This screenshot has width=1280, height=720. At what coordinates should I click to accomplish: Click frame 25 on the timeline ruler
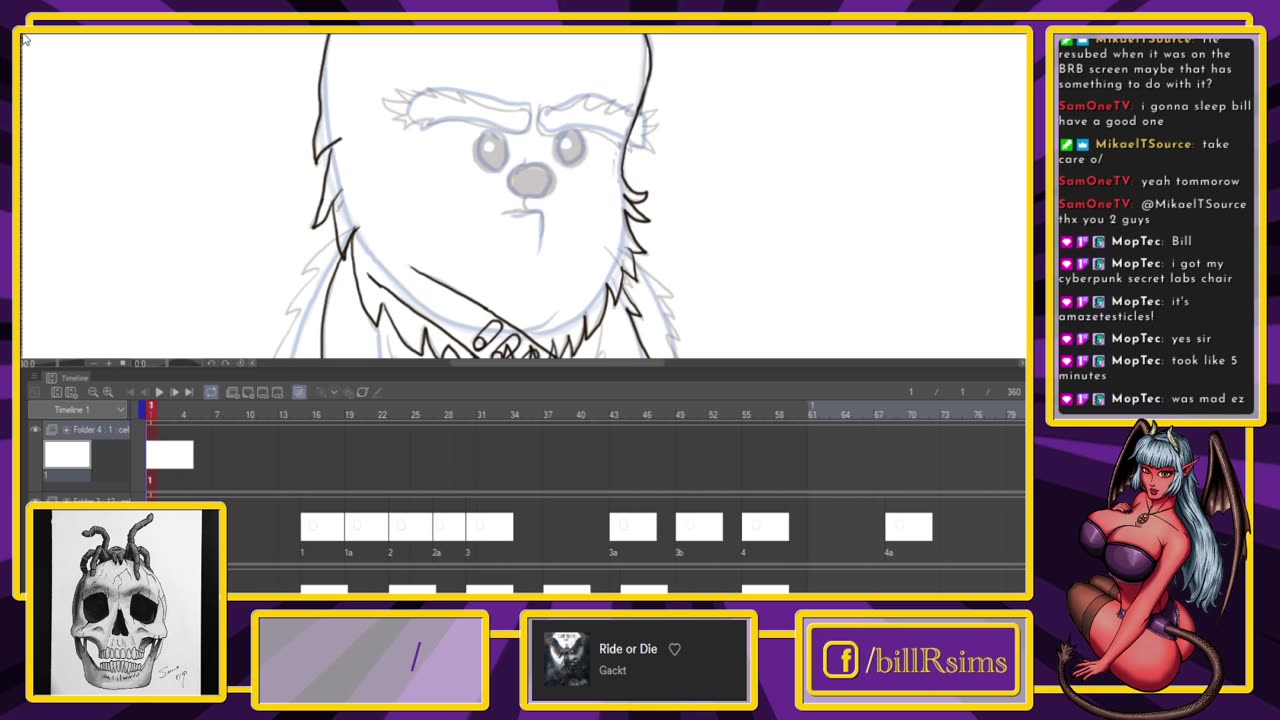coord(415,414)
